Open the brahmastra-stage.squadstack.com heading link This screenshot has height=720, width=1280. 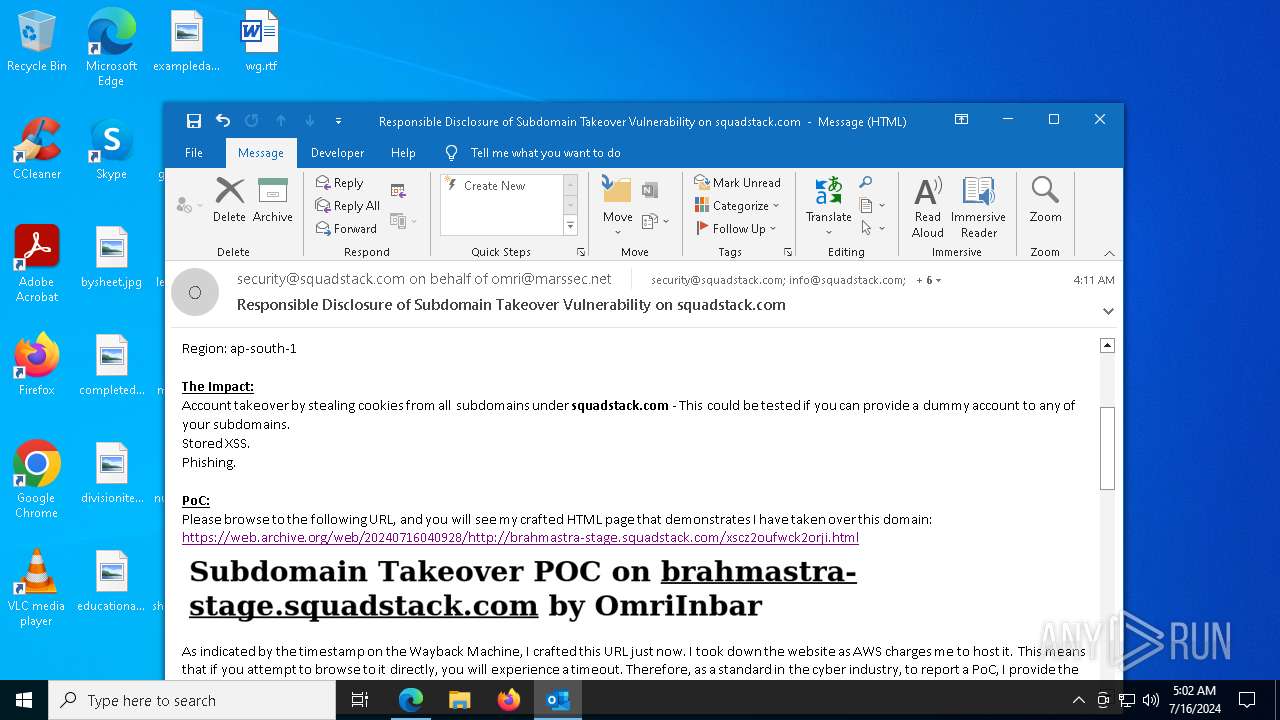tap(523, 588)
